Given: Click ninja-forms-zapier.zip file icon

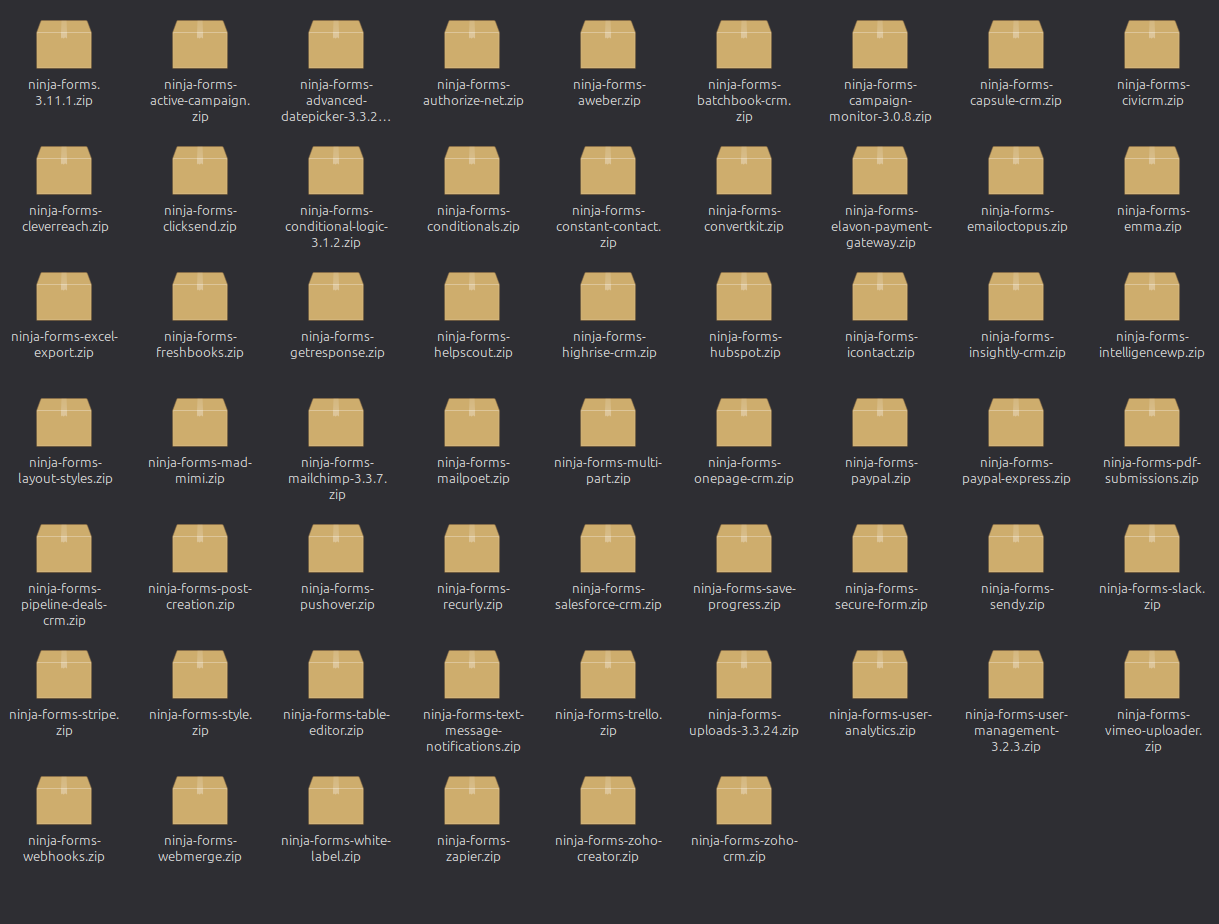Looking at the screenshot, I should [472, 800].
